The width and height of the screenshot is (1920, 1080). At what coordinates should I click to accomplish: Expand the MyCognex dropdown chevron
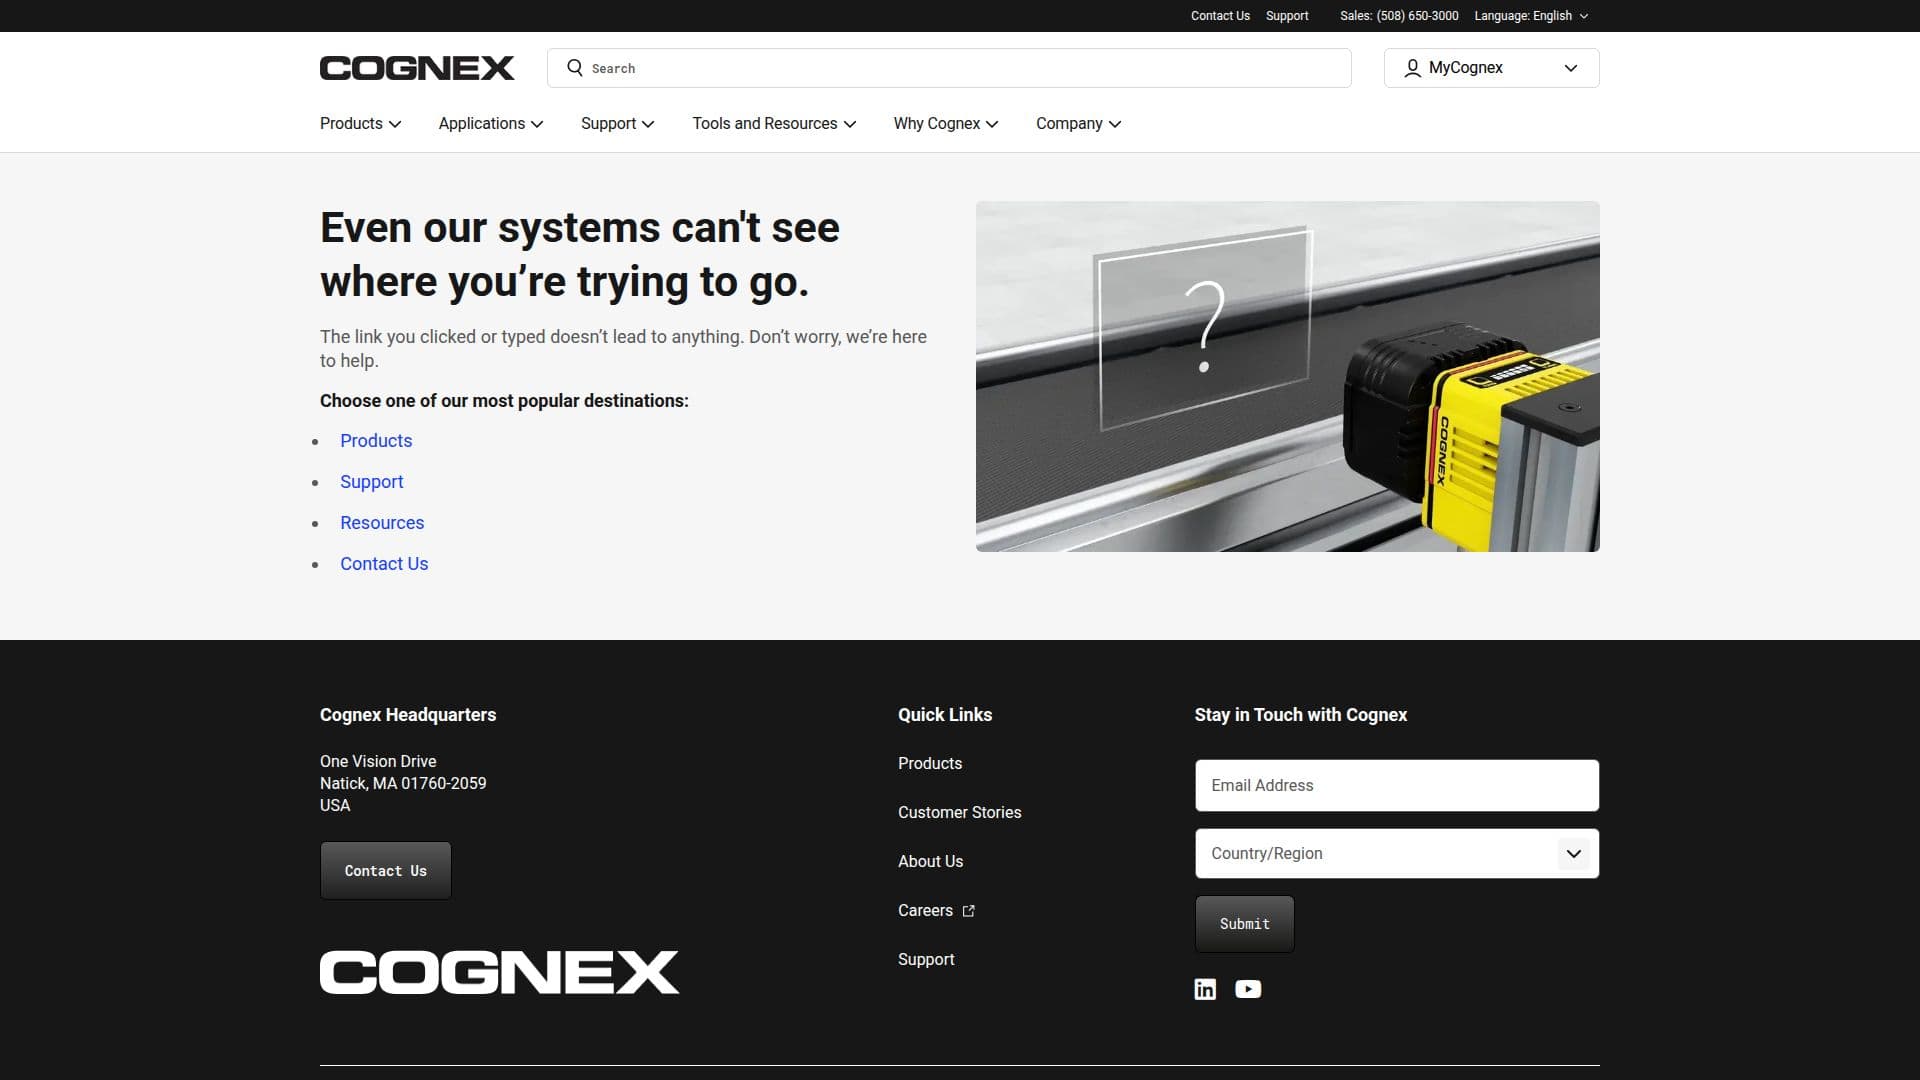pos(1571,68)
